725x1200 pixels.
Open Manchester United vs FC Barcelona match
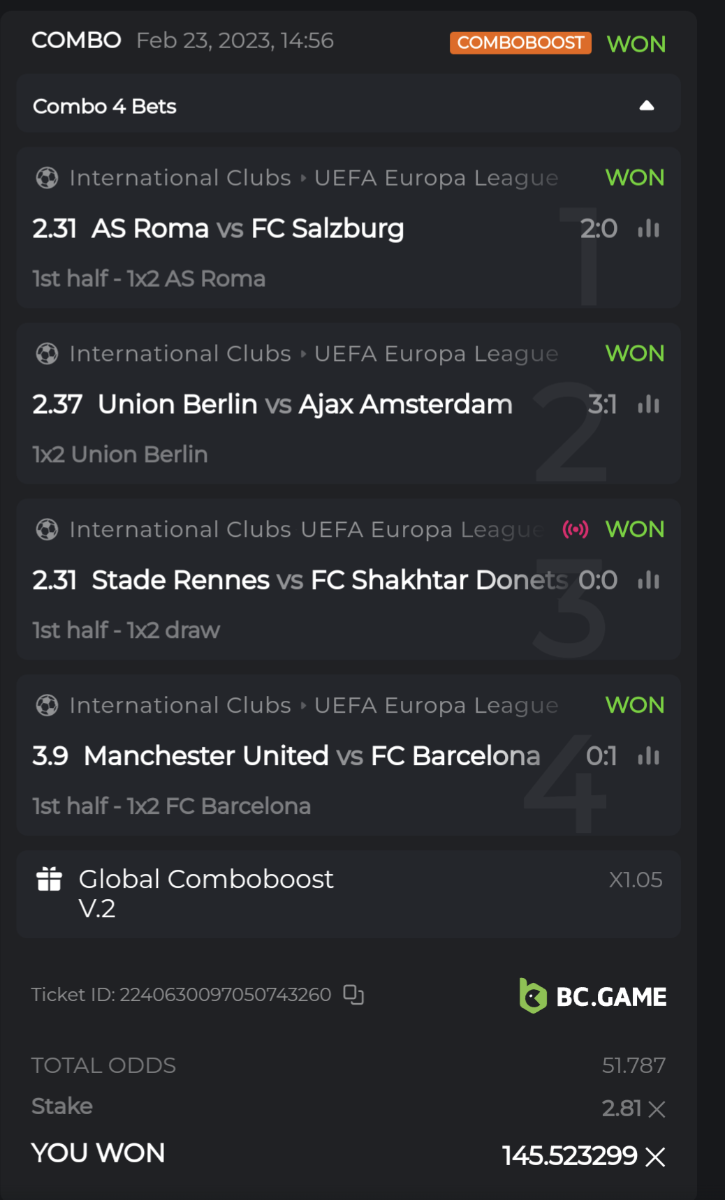coord(312,757)
